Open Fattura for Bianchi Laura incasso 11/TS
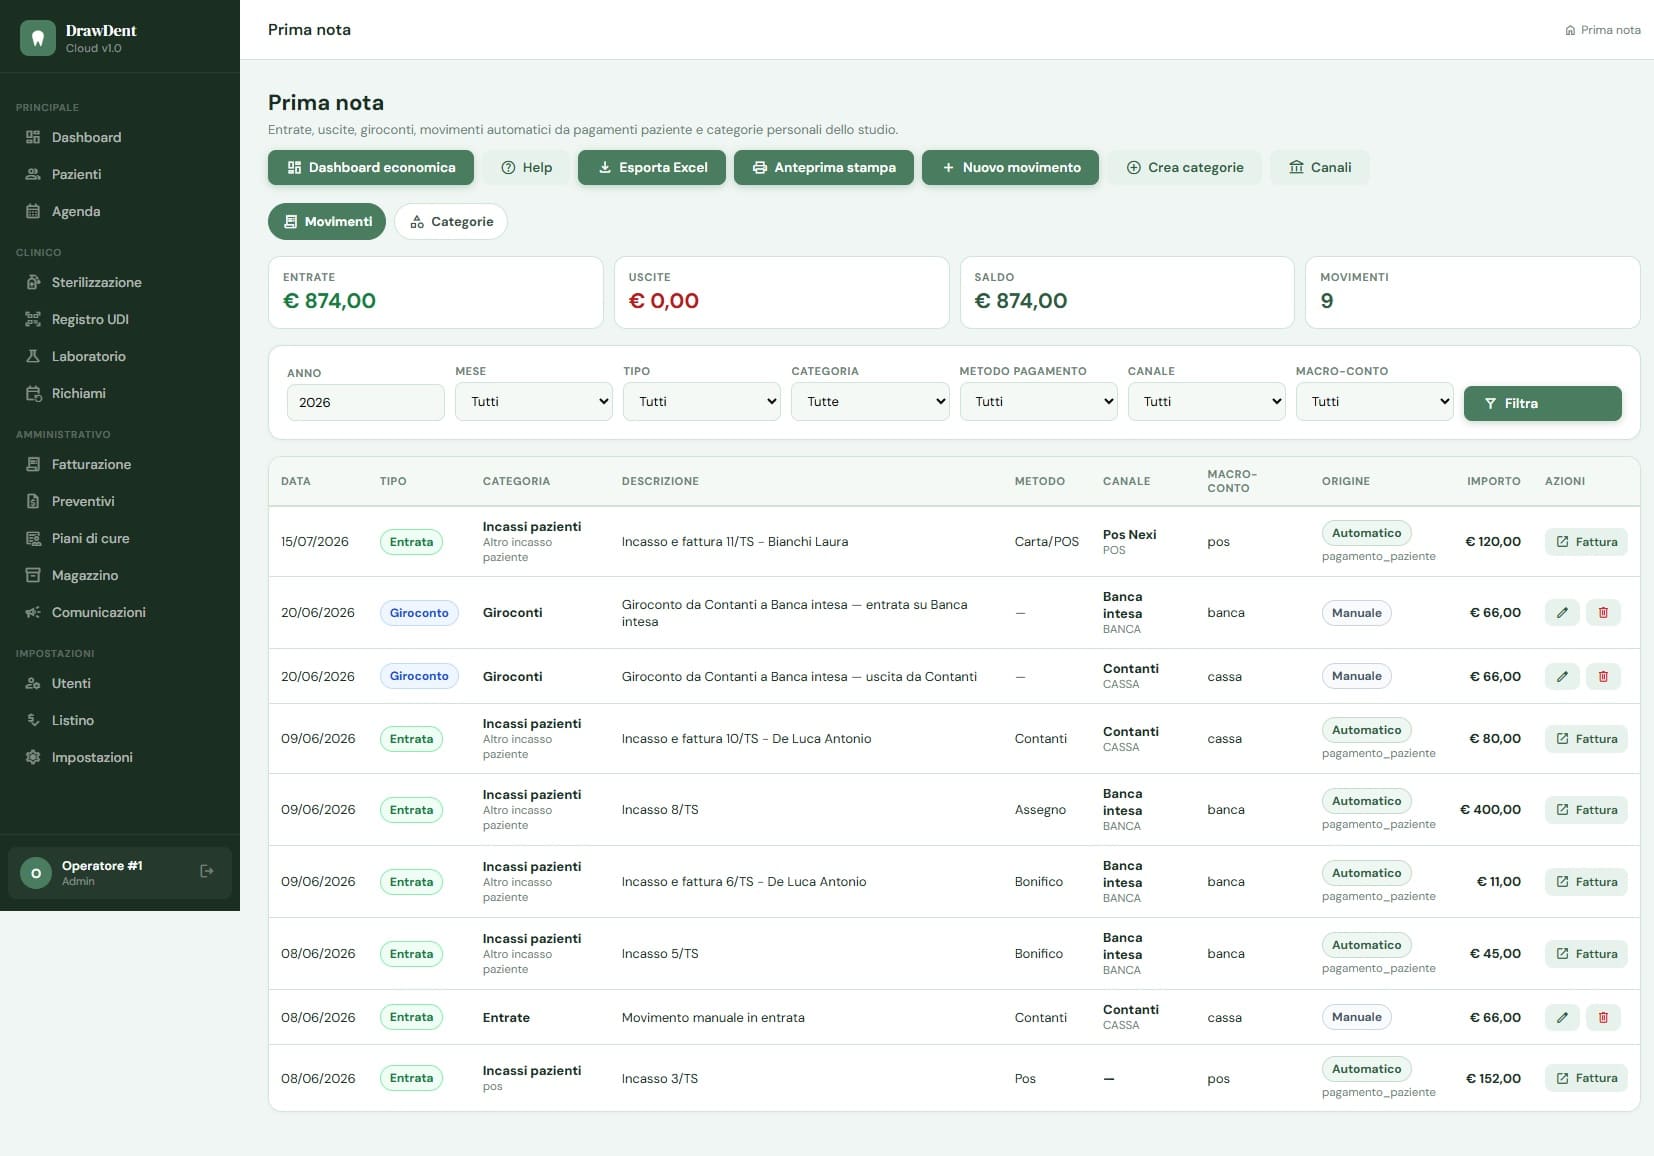This screenshot has height=1156, width=1654. coord(1586,542)
